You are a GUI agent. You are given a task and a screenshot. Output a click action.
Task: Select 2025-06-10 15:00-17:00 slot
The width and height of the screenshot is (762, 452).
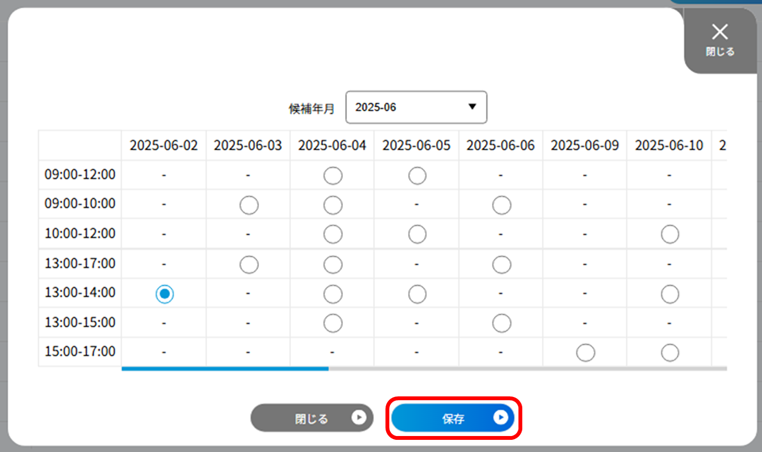click(670, 352)
